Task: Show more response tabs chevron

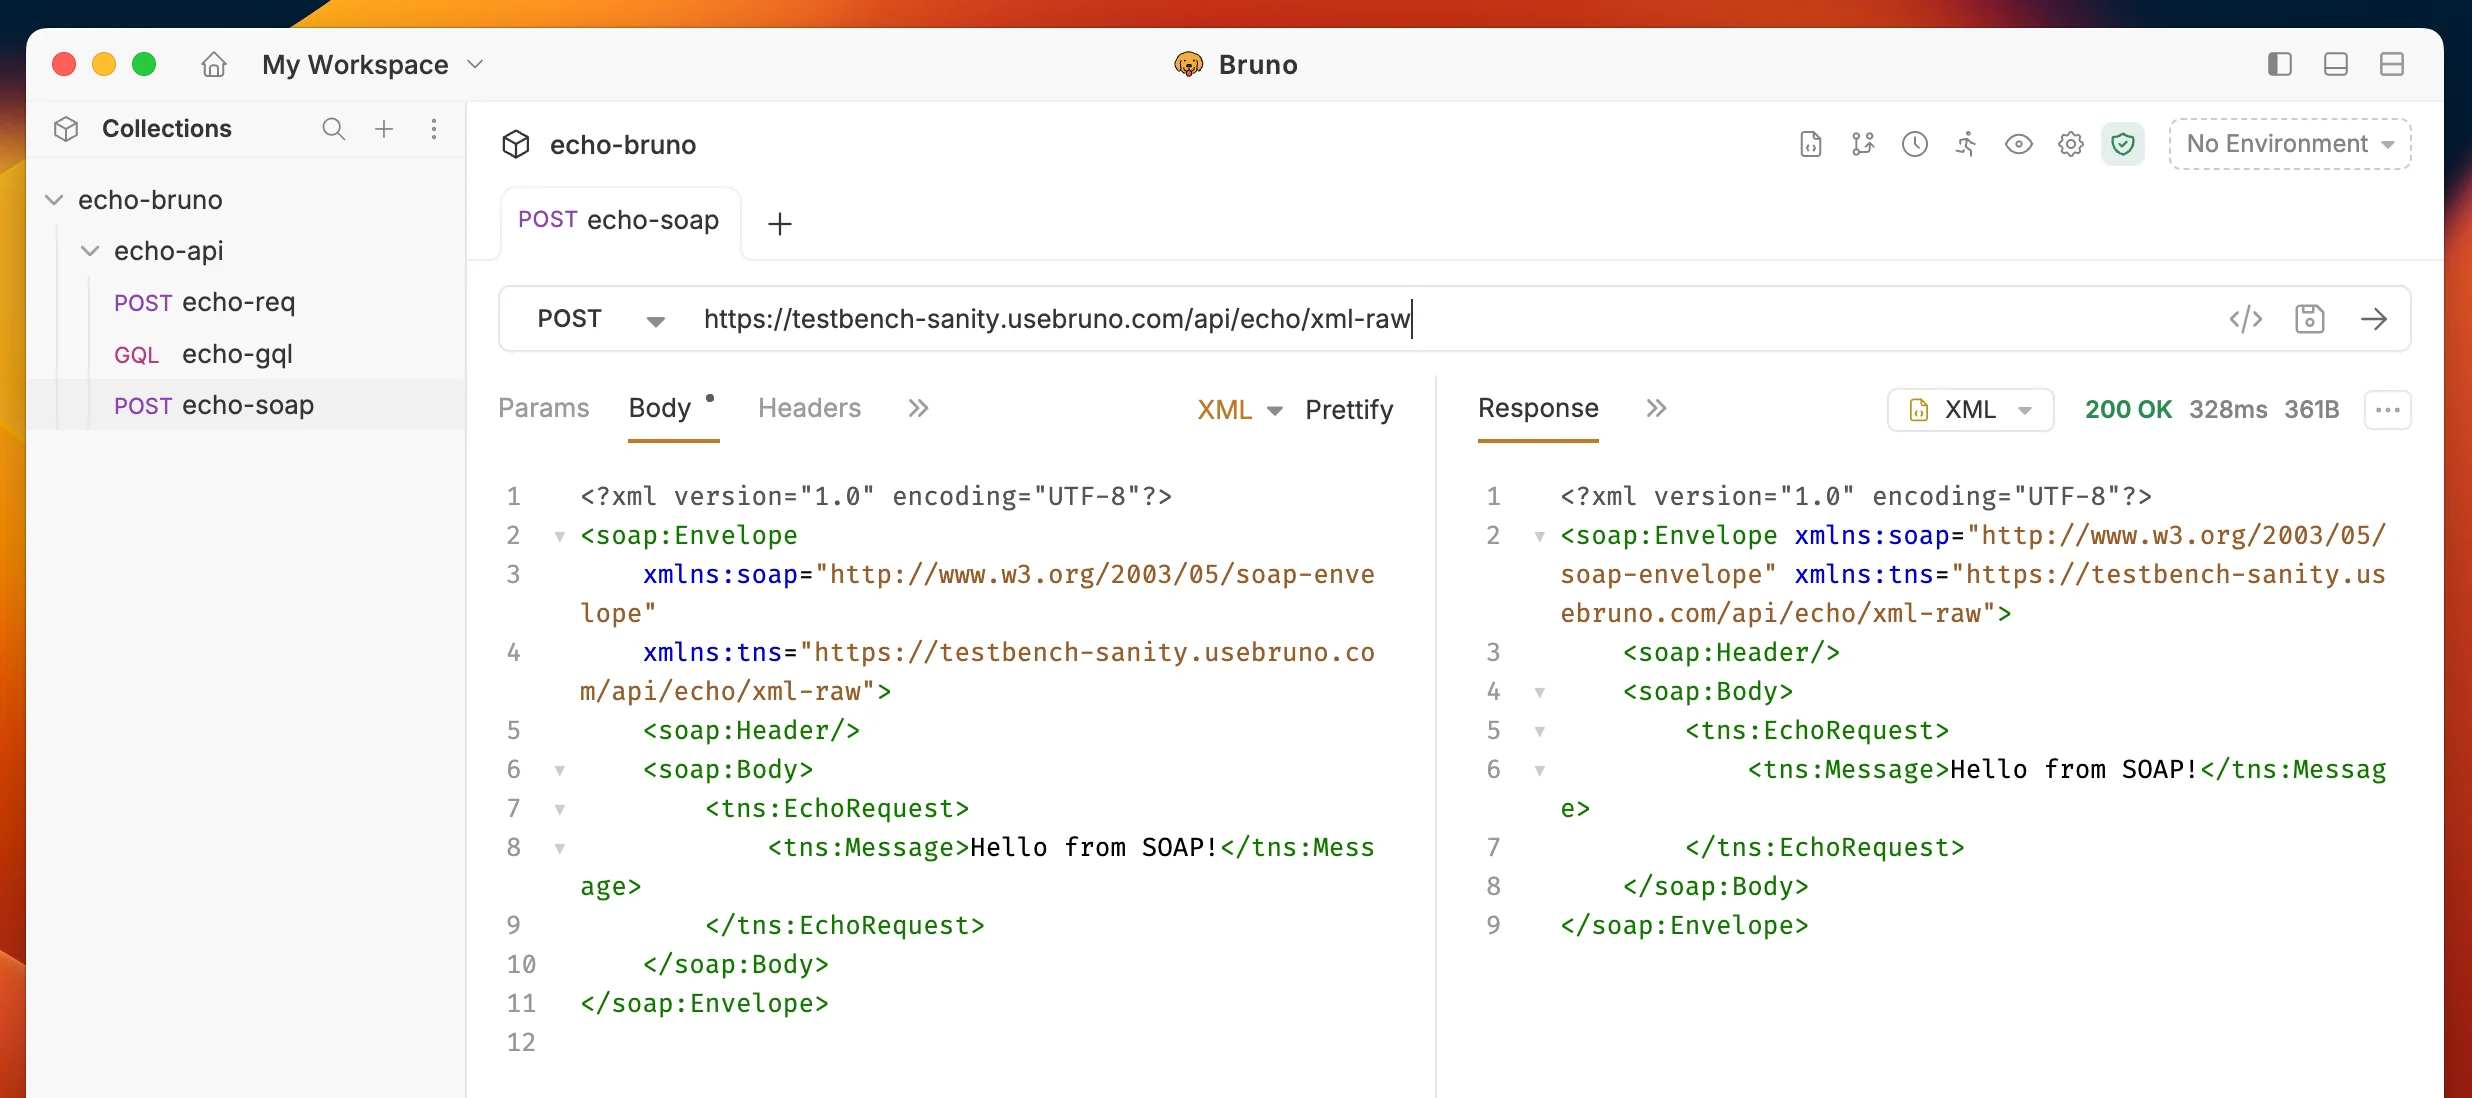Action: tap(1657, 408)
